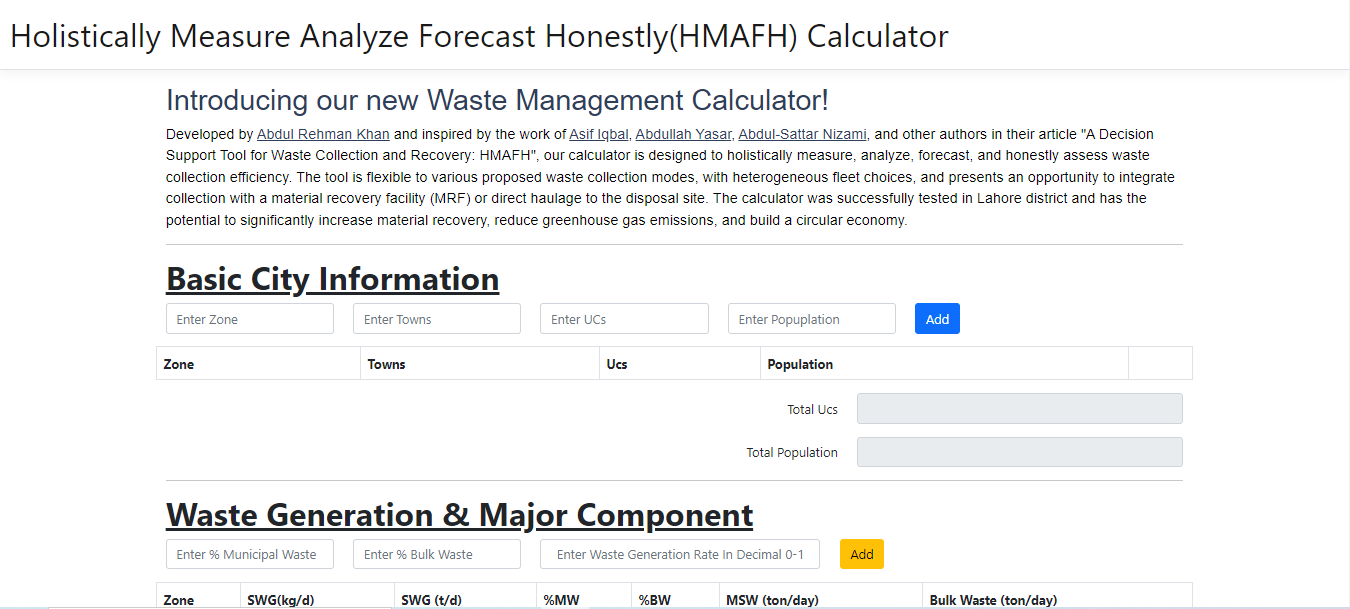Click the Enter % Bulk Waste input
The width and height of the screenshot is (1350, 609).
(x=437, y=554)
